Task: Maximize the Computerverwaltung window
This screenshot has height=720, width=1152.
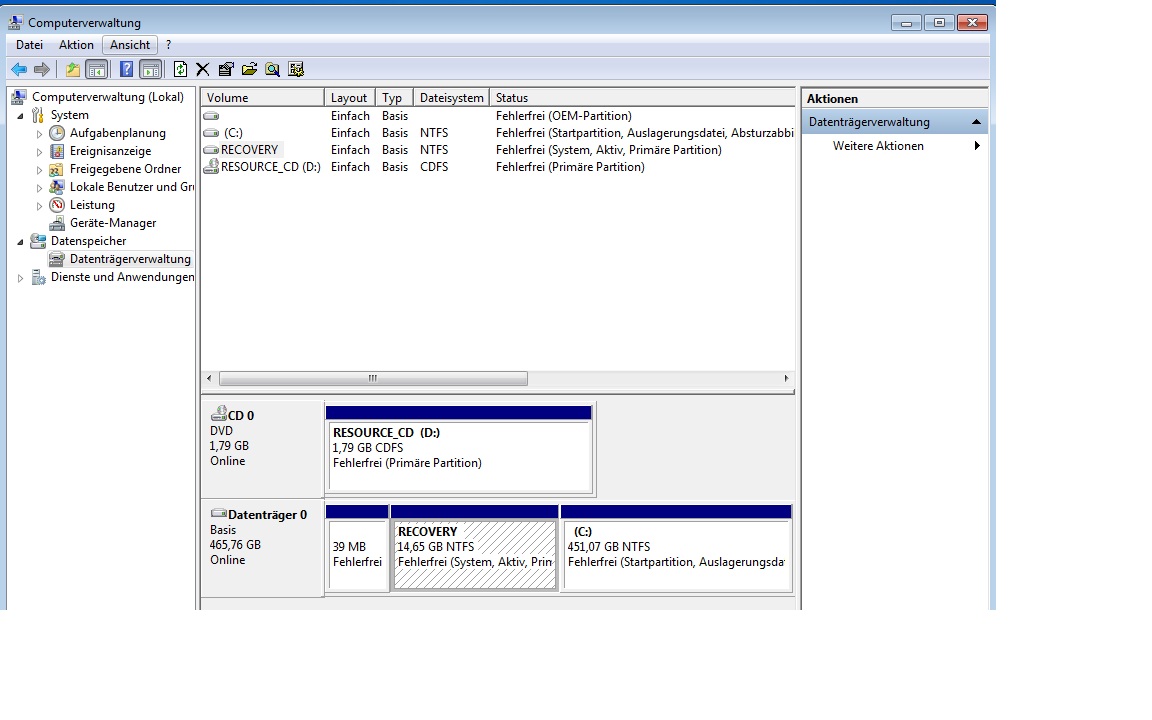Action: click(x=939, y=23)
